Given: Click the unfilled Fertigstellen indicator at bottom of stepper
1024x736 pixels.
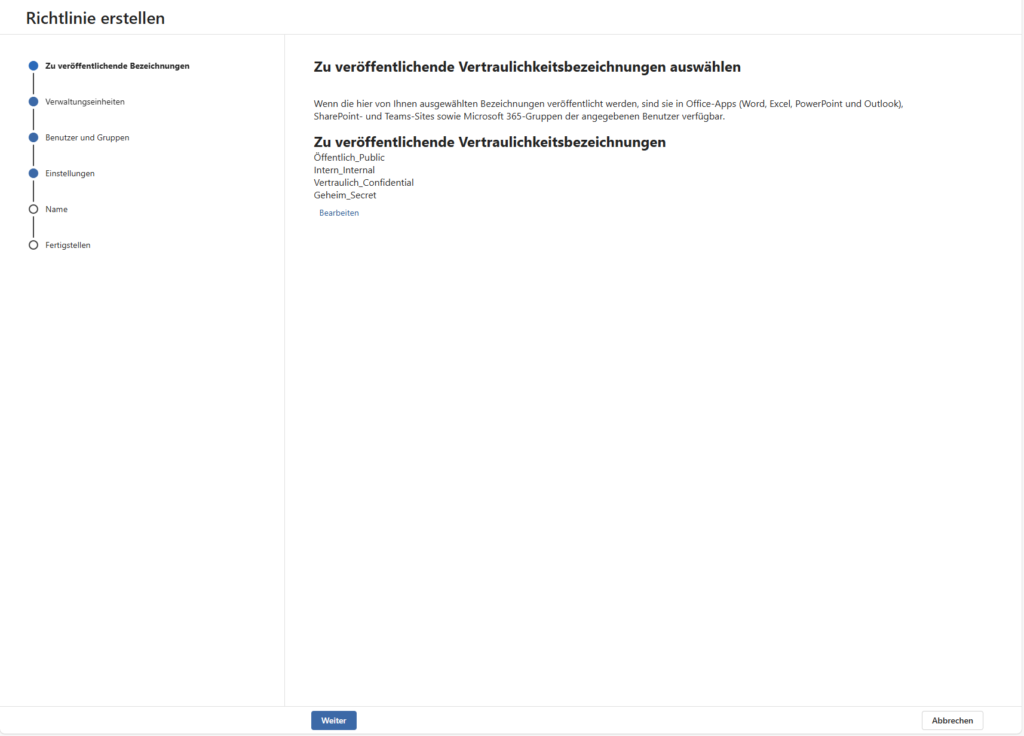Looking at the screenshot, I should coord(34,245).
